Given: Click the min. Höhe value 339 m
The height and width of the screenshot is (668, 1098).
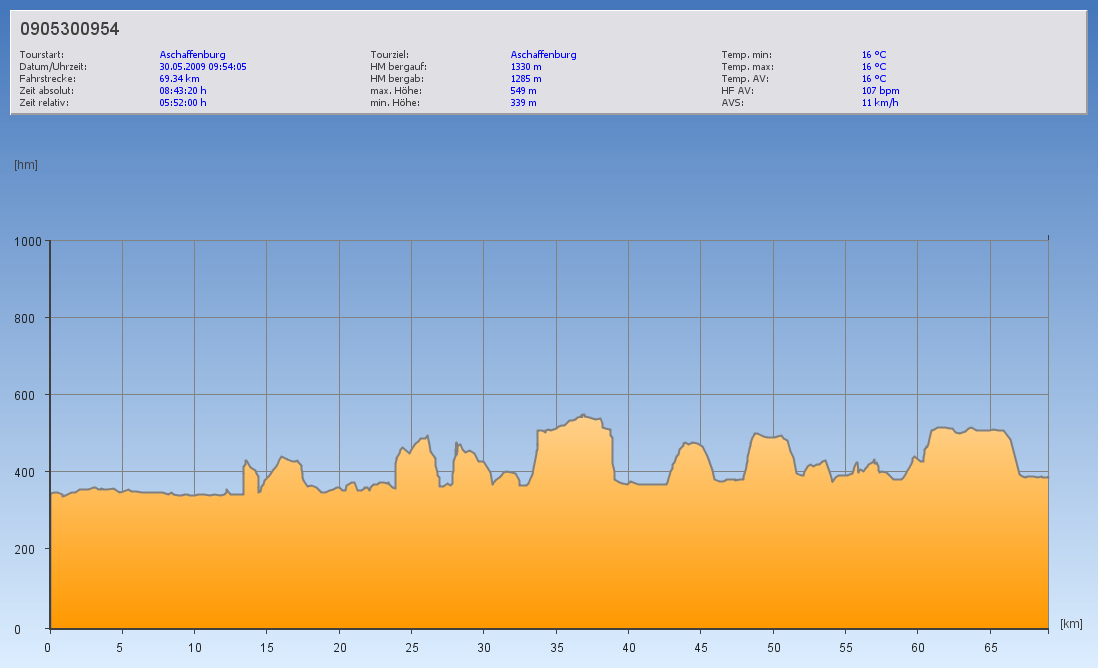Looking at the screenshot, I should click(x=523, y=102).
